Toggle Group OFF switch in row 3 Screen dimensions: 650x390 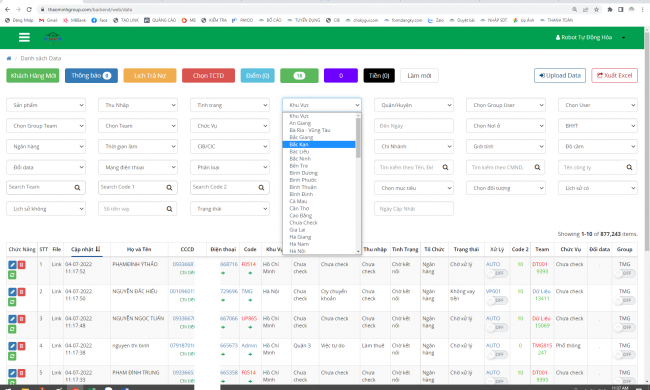point(624,328)
